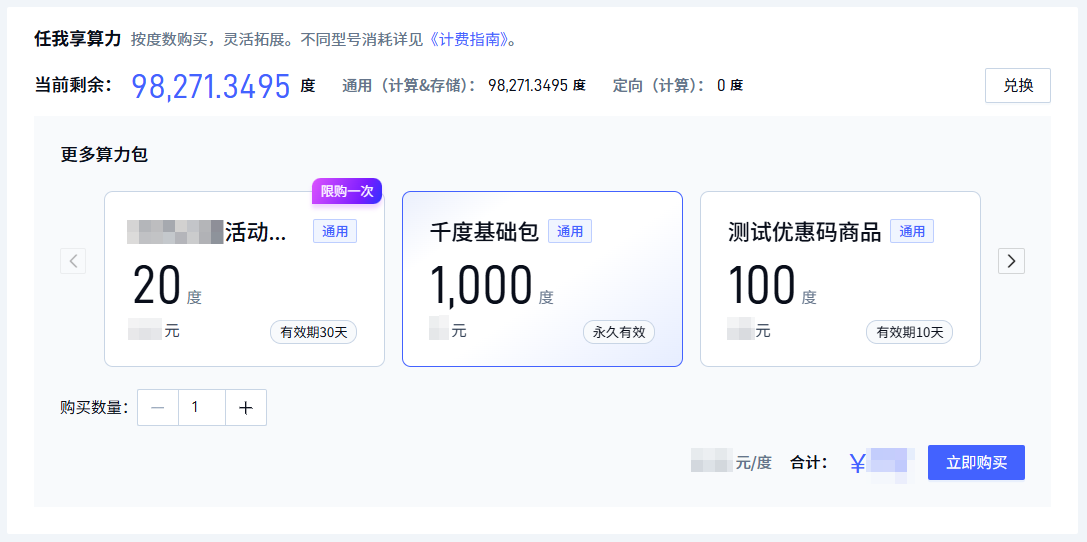Click the 有效期10天 validity label
Image resolution: width=1087 pixels, height=542 pixels.
909,332
